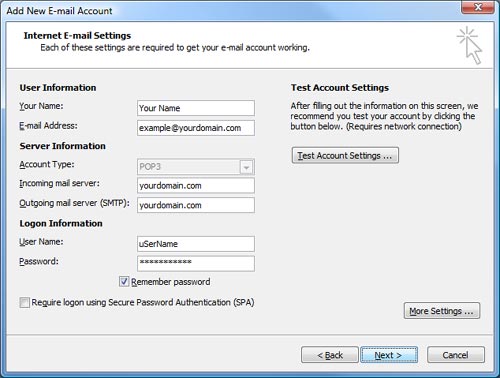Go to the Next step
Image resolution: width=500 pixels, height=378 pixels.
coord(389,355)
